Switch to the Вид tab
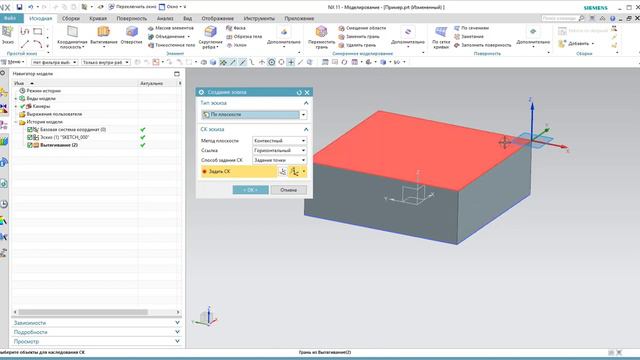Image resolution: width=640 pixels, height=360 pixels. tap(187, 18)
